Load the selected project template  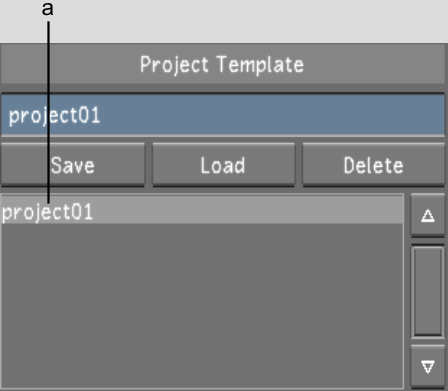[223, 165]
